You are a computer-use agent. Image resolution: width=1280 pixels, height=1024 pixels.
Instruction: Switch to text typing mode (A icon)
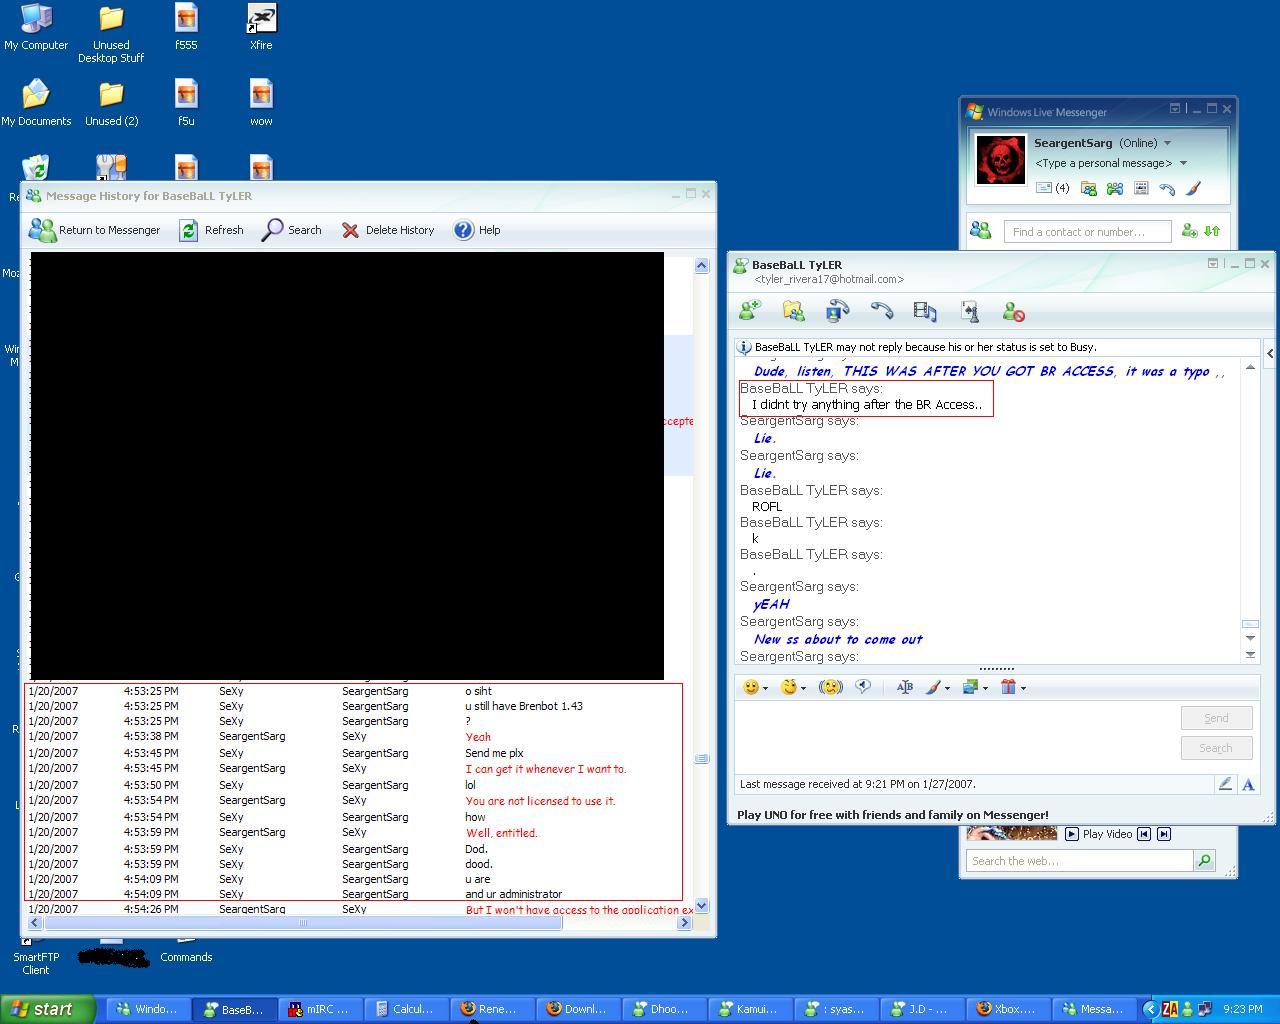(x=1248, y=785)
